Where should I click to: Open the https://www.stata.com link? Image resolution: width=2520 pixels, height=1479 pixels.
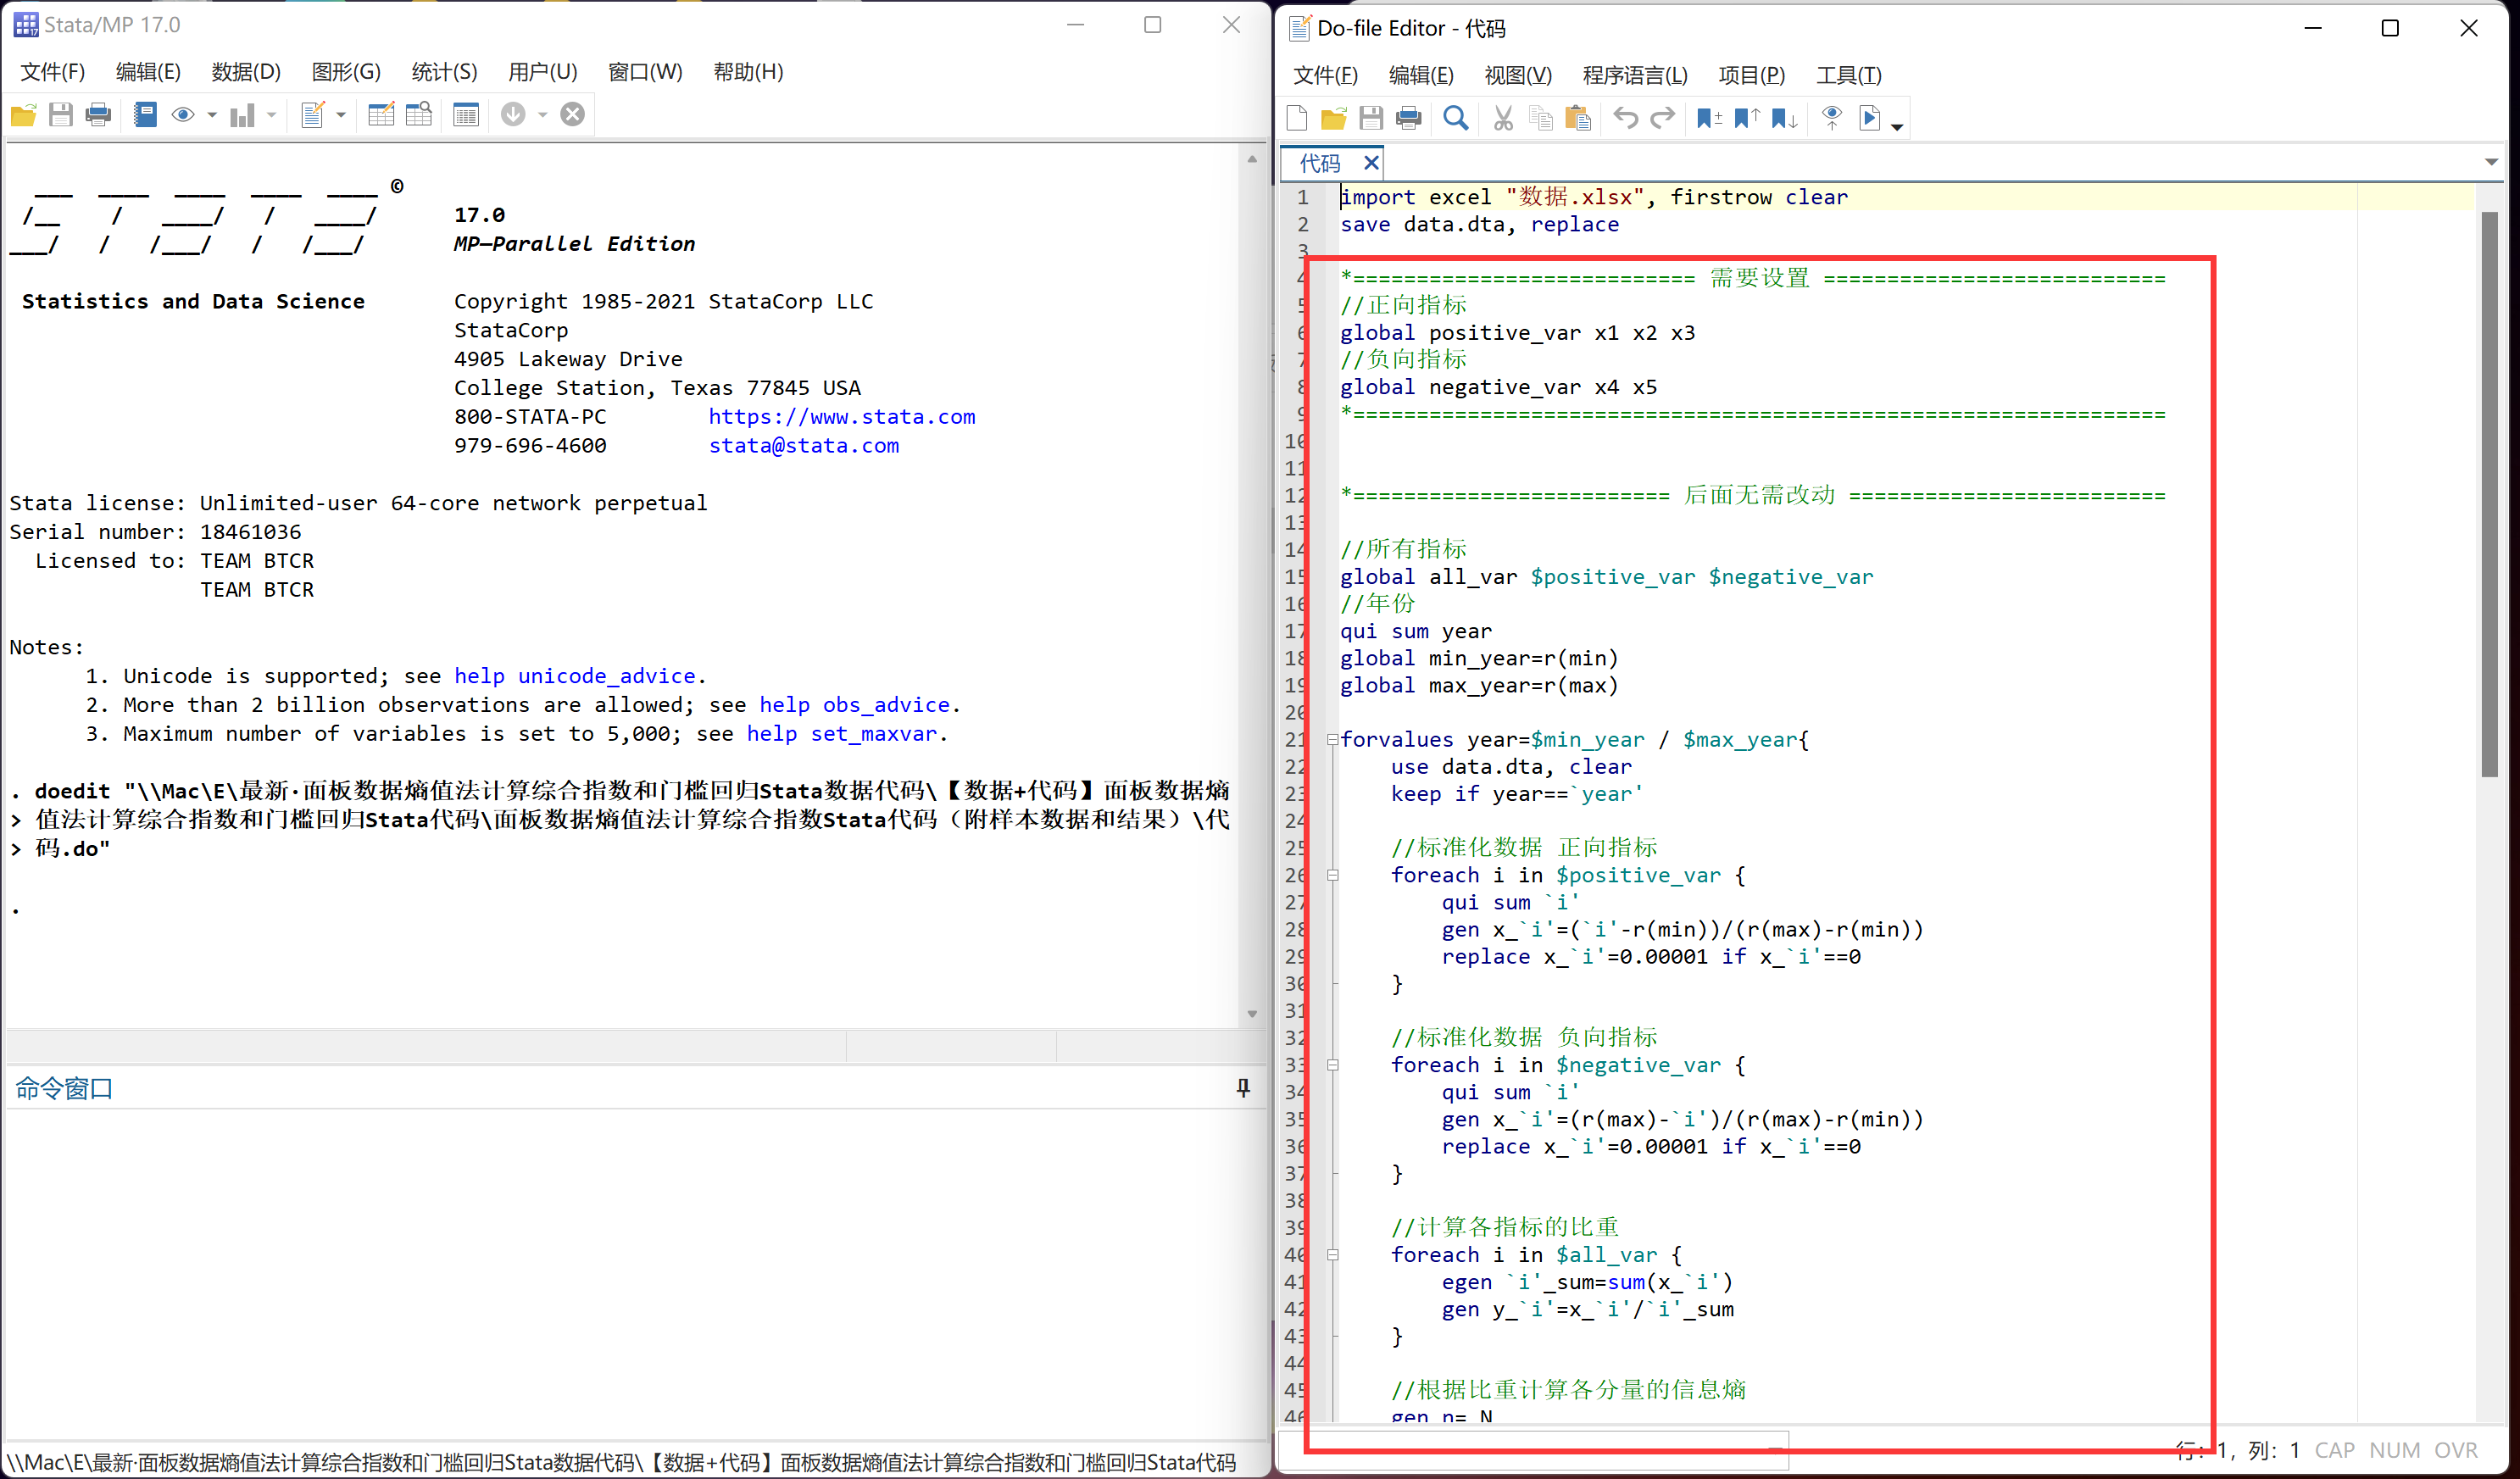[842, 417]
